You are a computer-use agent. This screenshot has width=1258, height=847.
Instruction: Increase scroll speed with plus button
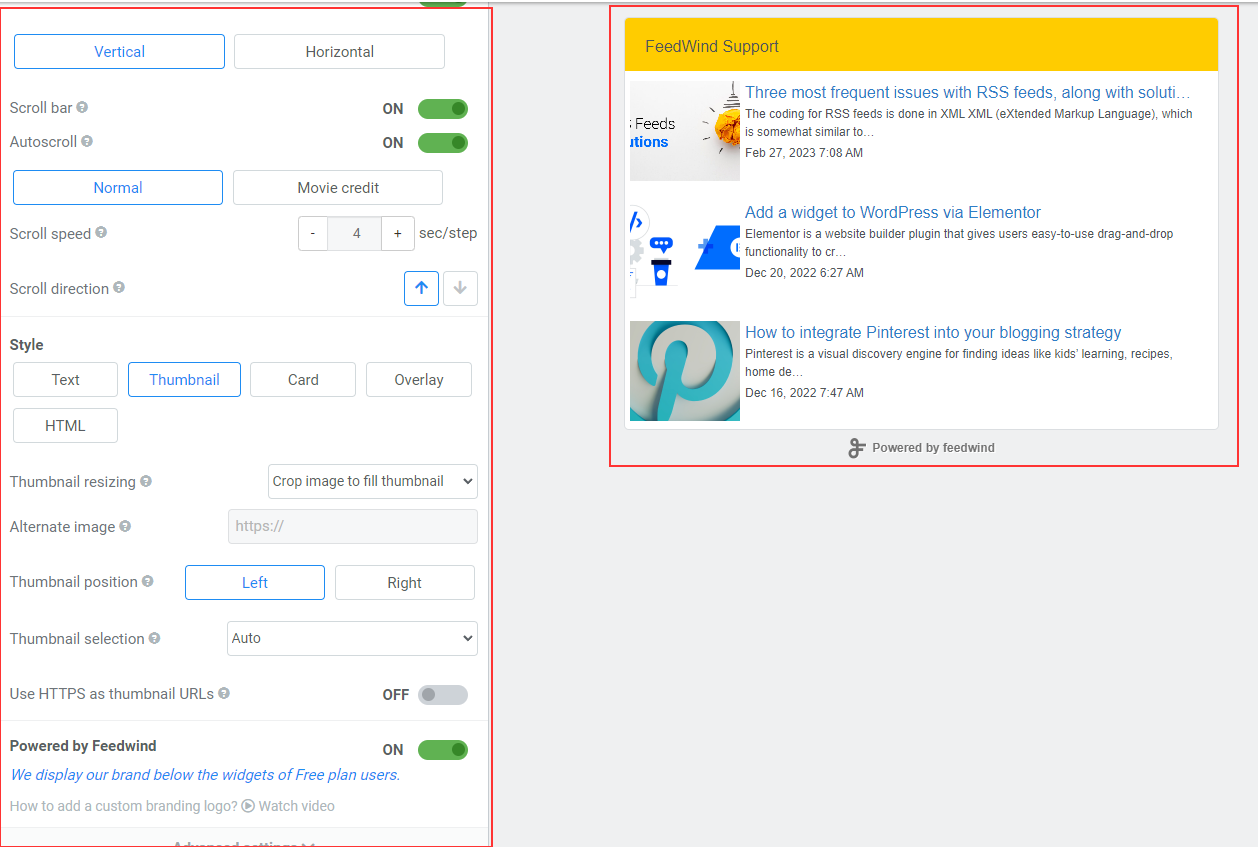398,233
